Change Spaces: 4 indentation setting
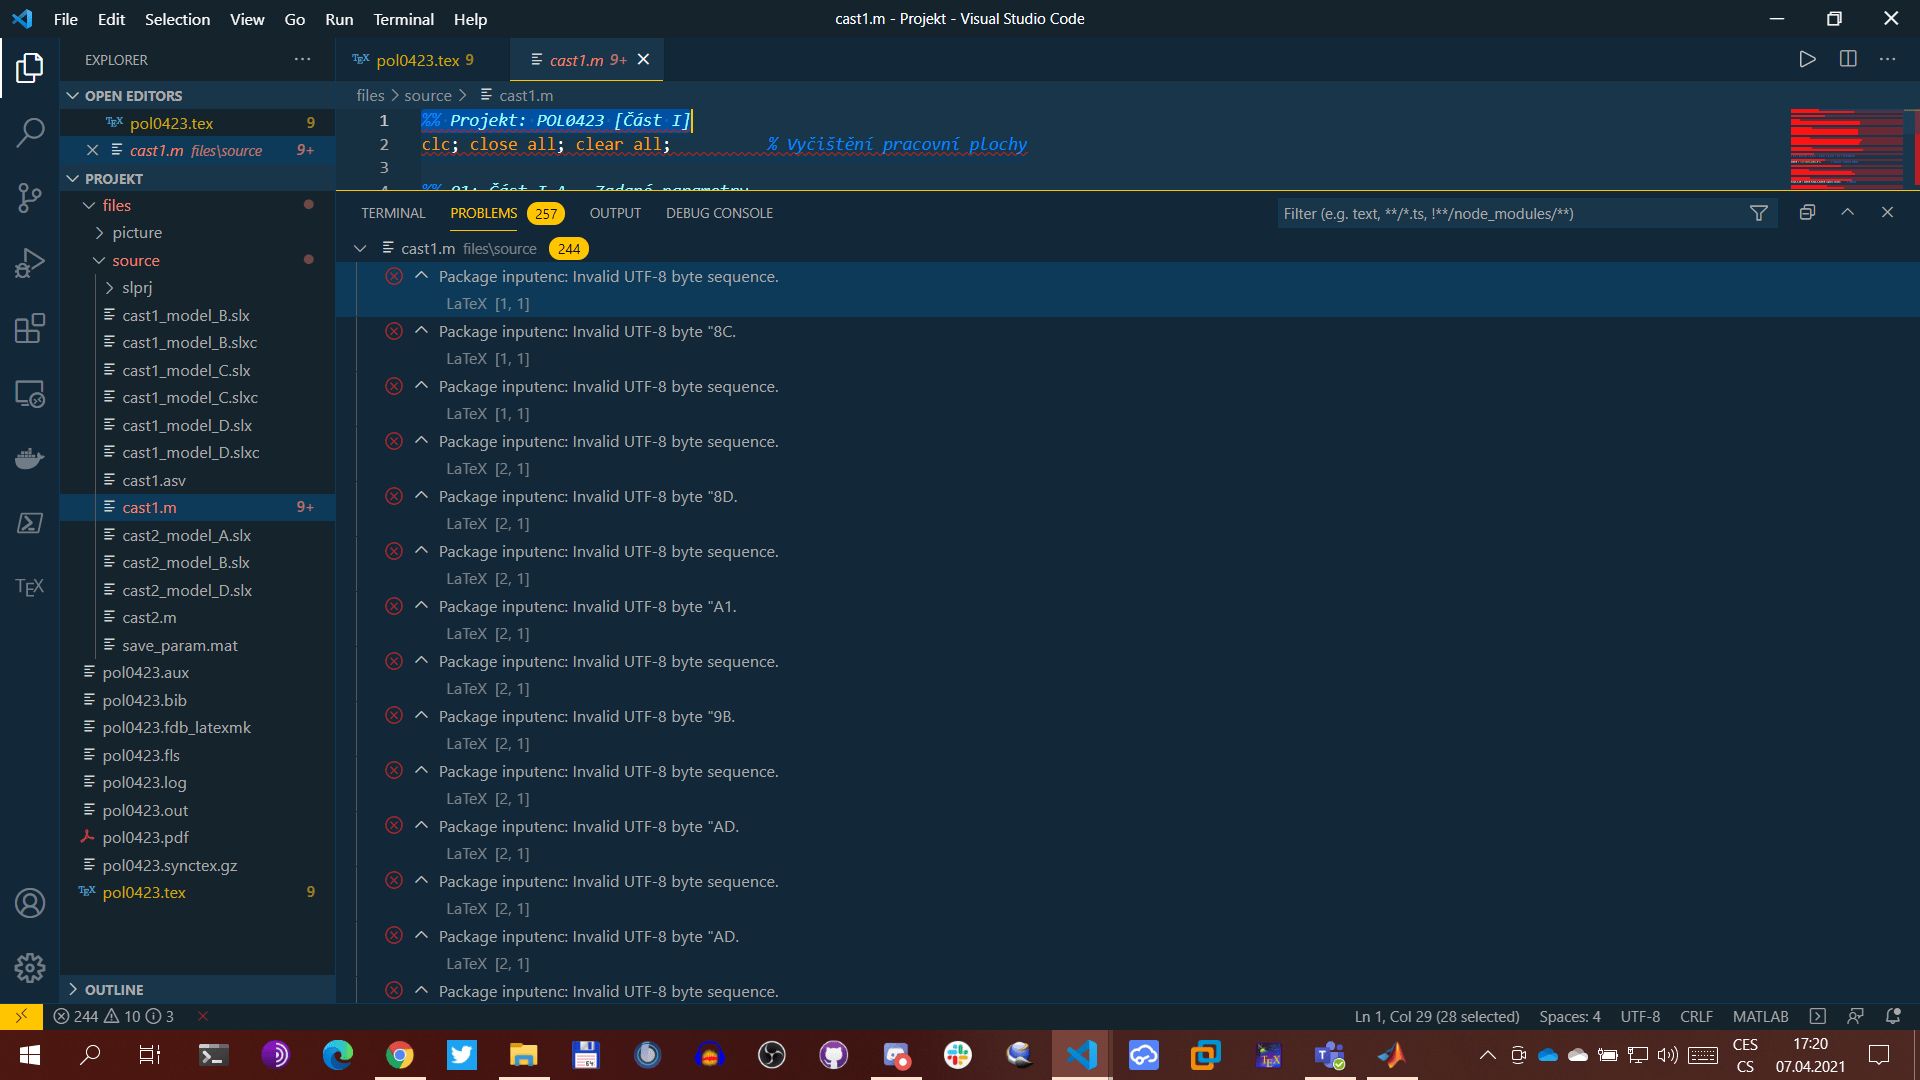Viewport: 1920px width, 1080px height. (1569, 1016)
